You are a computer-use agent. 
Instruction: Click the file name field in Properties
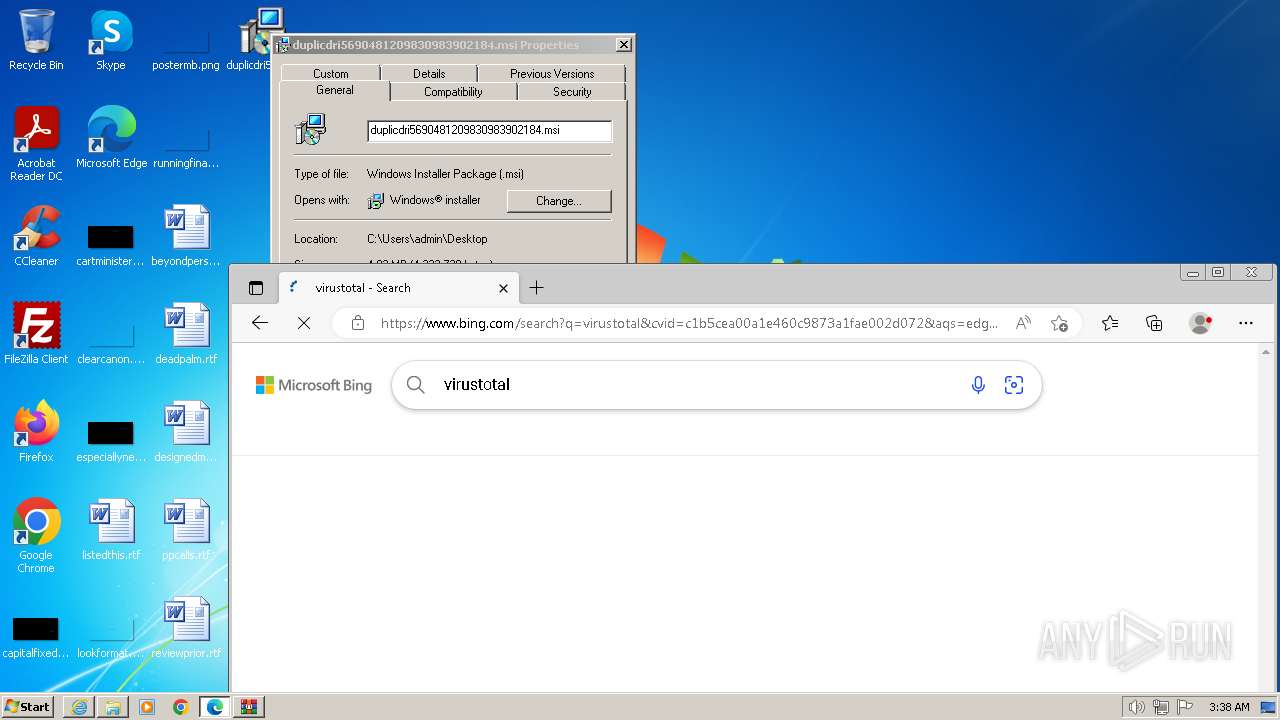tap(489, 130)
